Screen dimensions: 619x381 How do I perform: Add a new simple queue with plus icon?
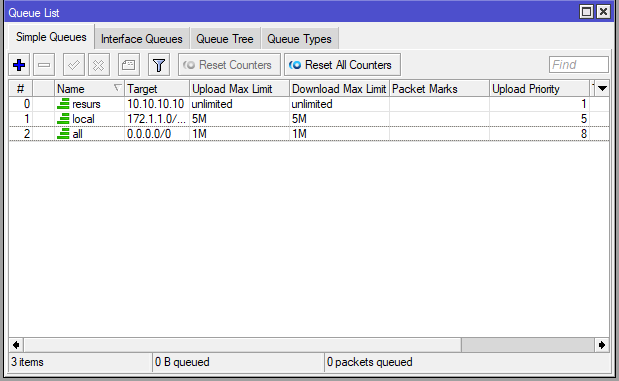(19, 65)
